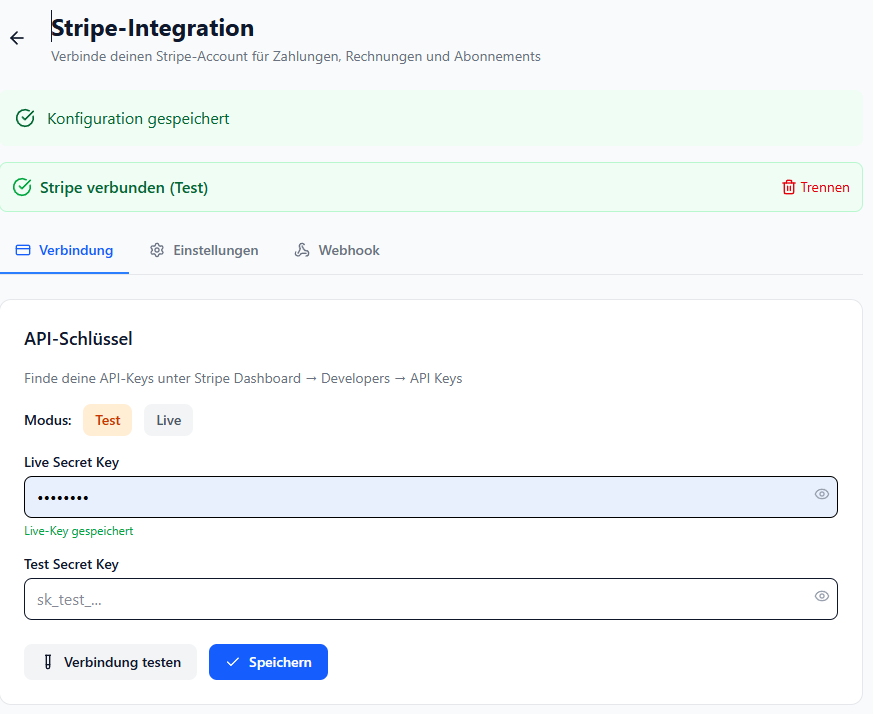
Task: Disconnect Stripe via Trennen
Action: pyautogui.click(x=816, y=187)
